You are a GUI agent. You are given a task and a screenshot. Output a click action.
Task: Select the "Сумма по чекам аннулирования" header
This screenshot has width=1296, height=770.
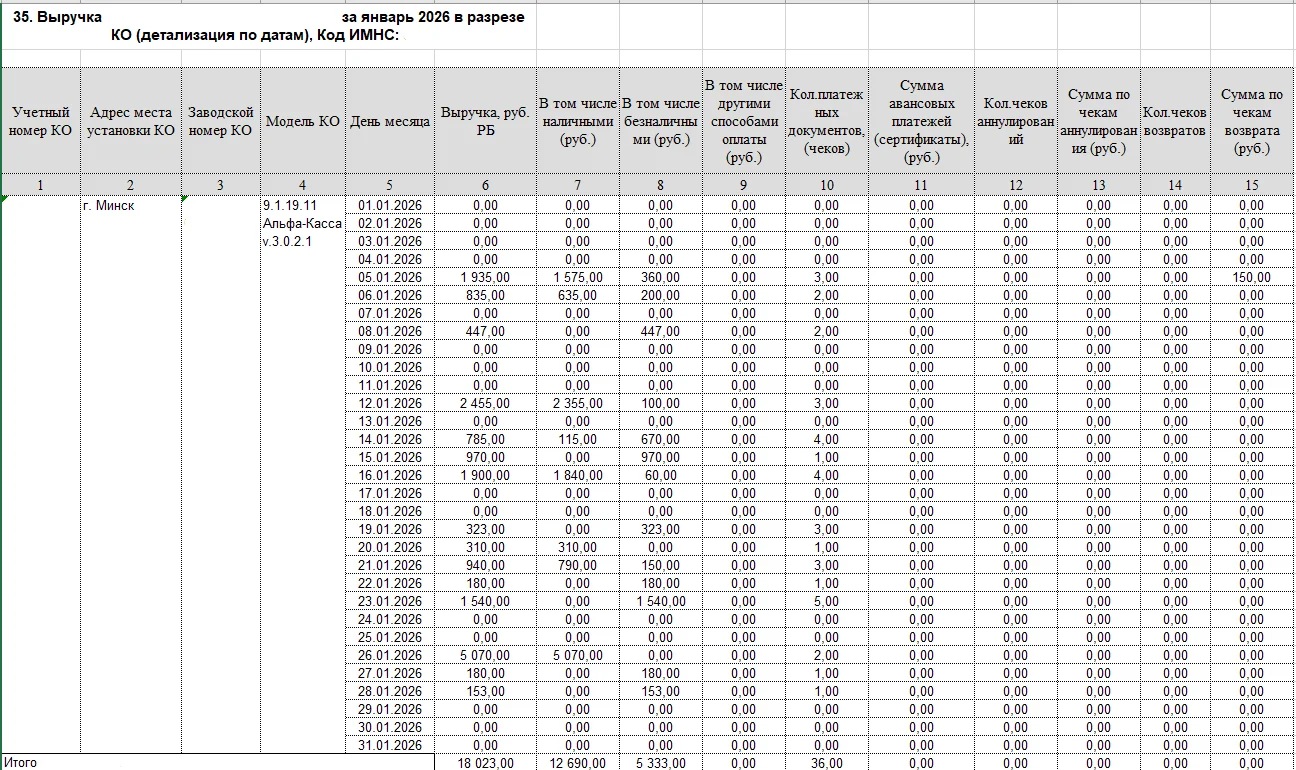1099,121
